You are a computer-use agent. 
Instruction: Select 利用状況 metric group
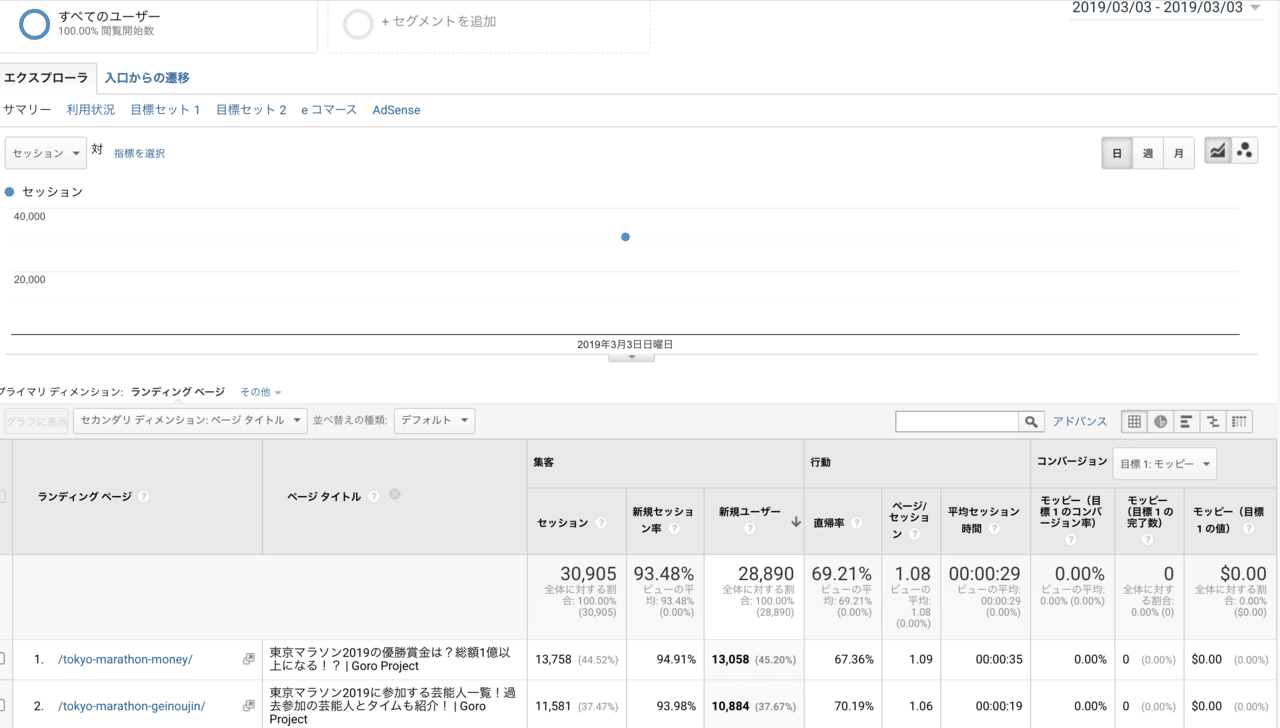pos(91,110)
